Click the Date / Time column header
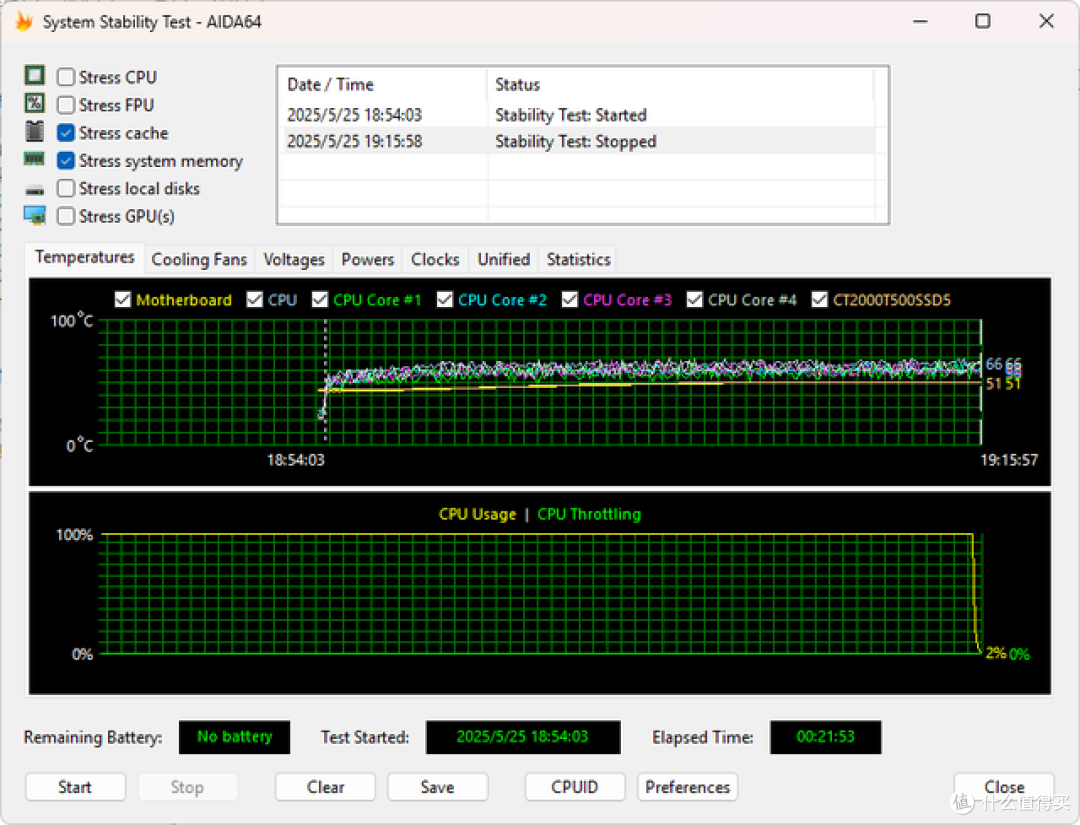1080x825 pixels. (x=383, y=85)
